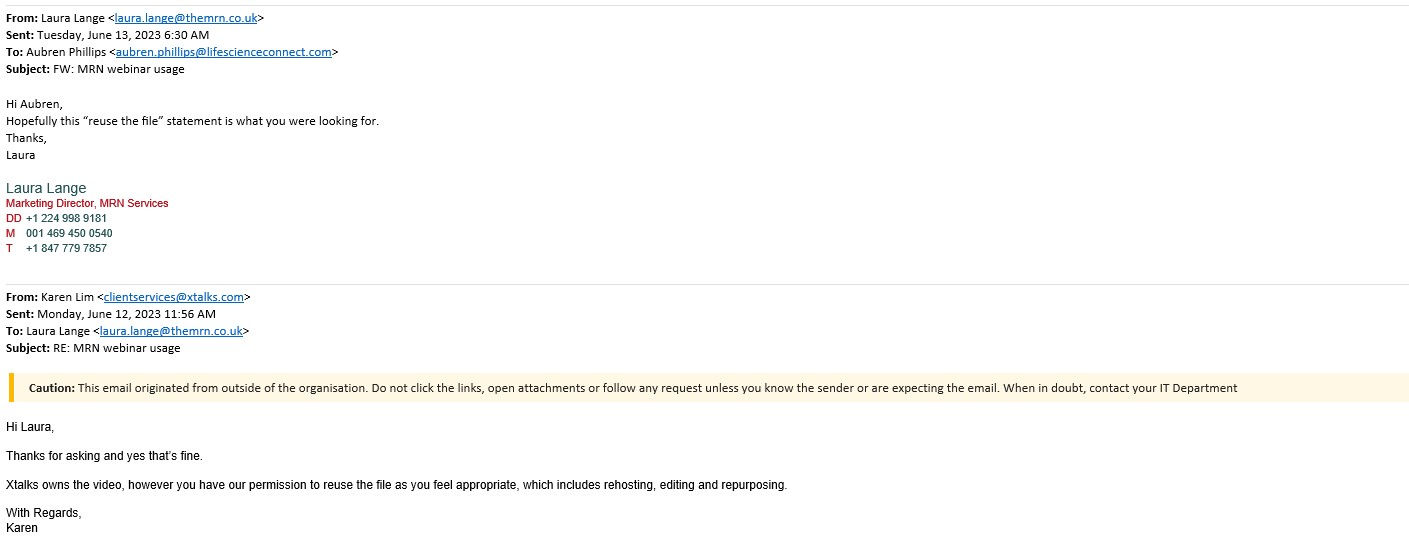Click the yellow bar beside the Caution banner
The image size is (1409, 555).
pyautogui.click(x=11, y=388)
